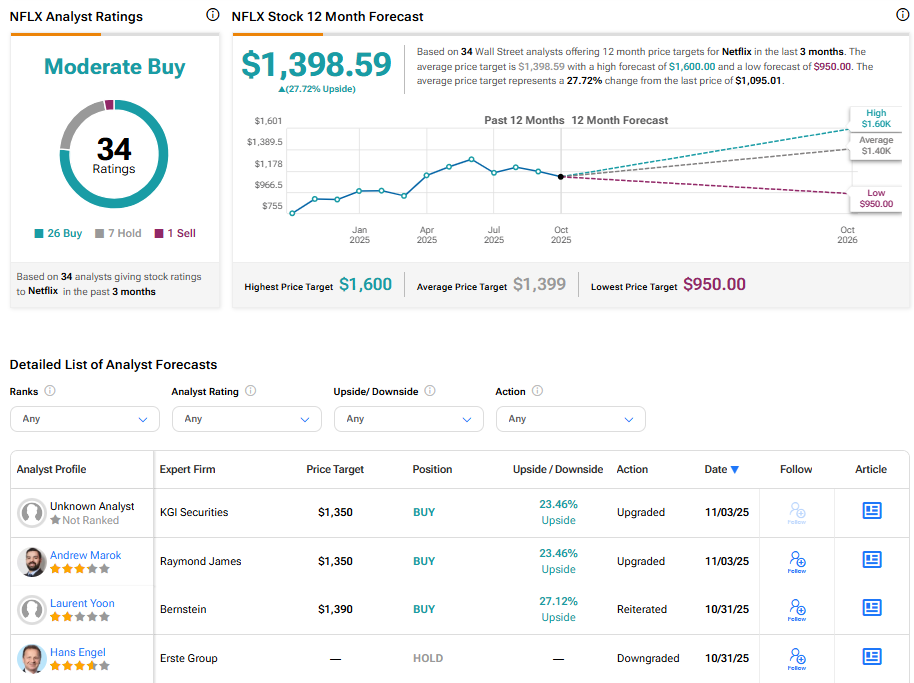Open Laurent Yoon's analyst profile

82,603
